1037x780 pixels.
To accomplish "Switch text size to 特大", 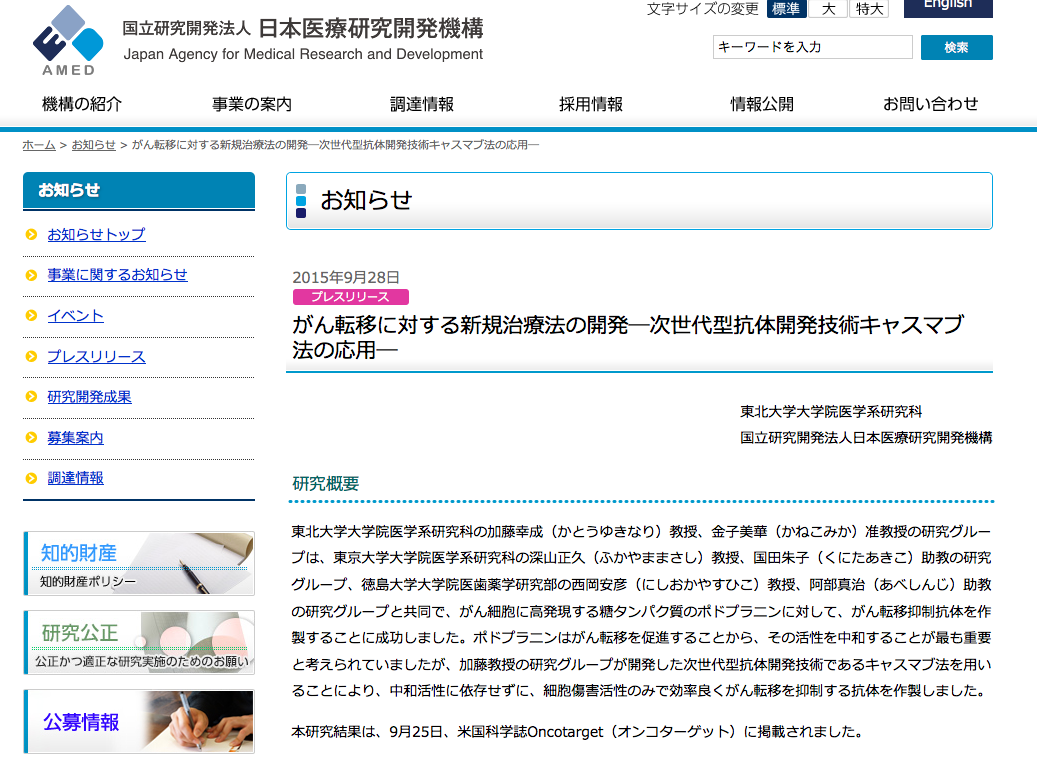I will pyautogui.click(x=869, y=9).
